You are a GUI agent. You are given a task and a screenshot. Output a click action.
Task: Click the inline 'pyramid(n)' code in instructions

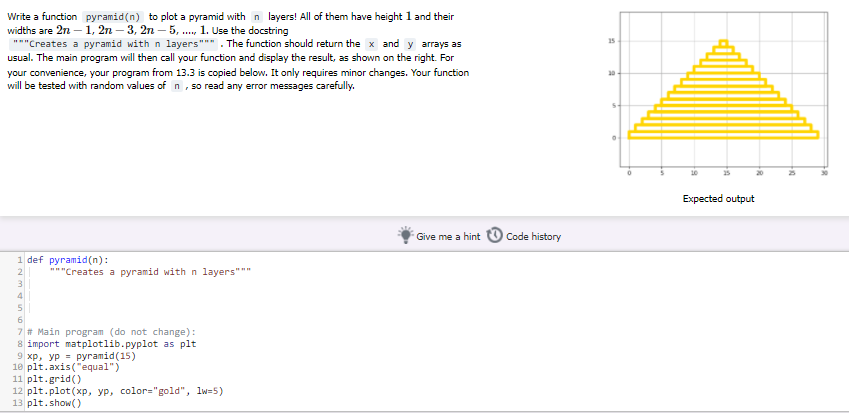point(113,17)
